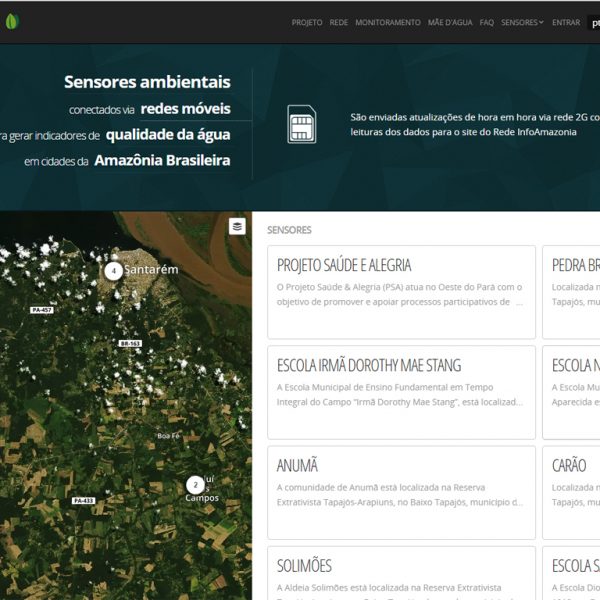Click the green leaf site logo
Image resolution: width=600 pixels, height=600 pixels.
point(12,21)
